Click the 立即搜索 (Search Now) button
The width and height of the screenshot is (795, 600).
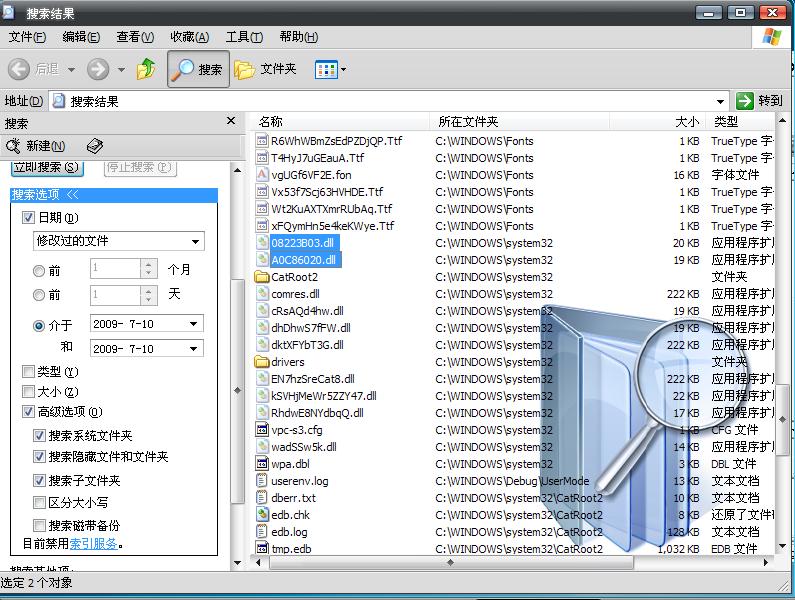click(x=46, y=167)
